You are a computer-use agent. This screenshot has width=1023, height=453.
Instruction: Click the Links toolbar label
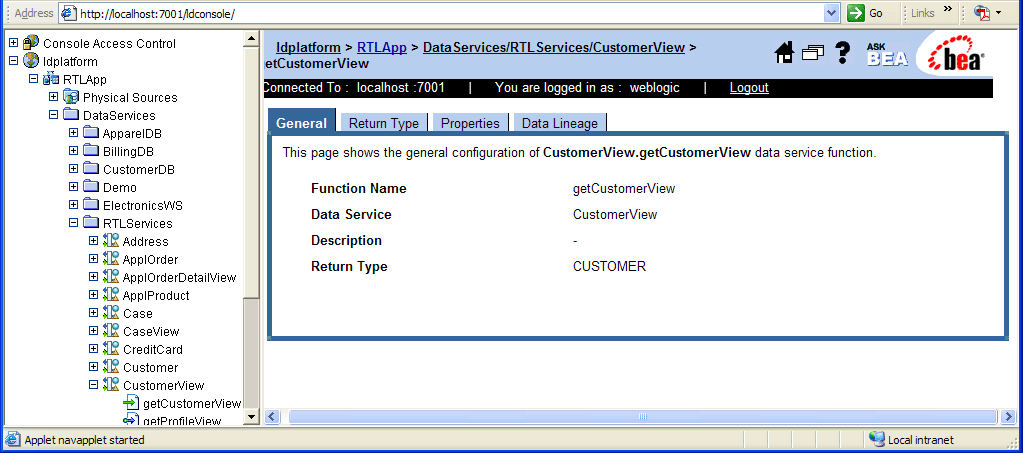[x=923, y=13]
